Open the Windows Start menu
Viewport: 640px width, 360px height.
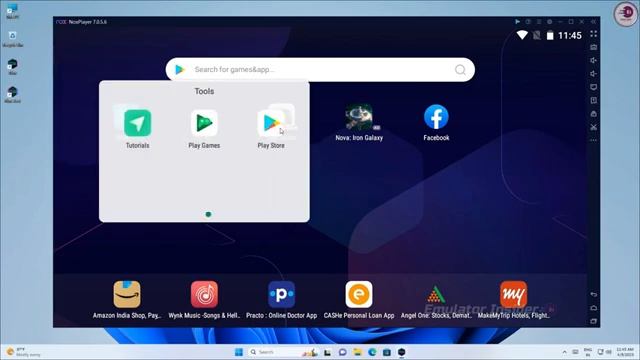click(239, 352)
